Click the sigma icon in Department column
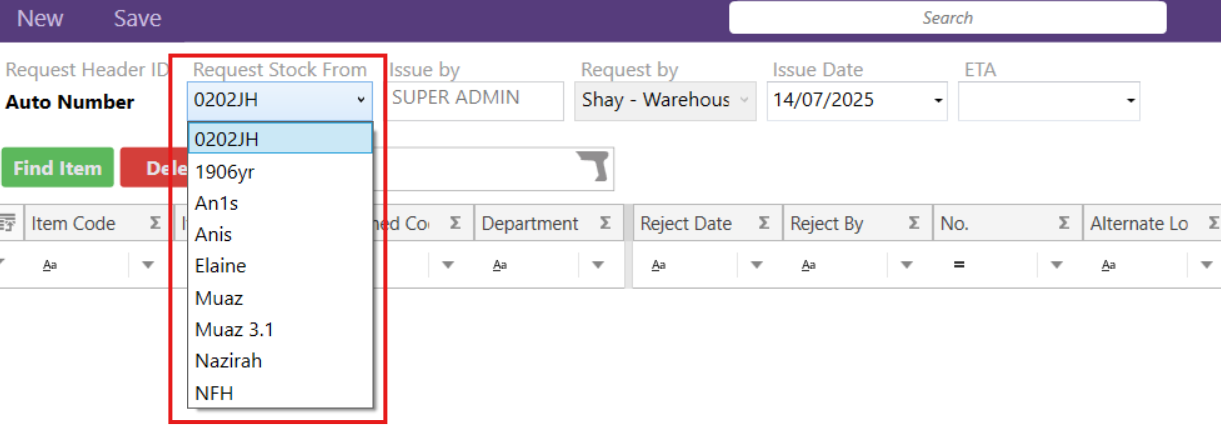1221x440 pixels. [x=605, y=224]
